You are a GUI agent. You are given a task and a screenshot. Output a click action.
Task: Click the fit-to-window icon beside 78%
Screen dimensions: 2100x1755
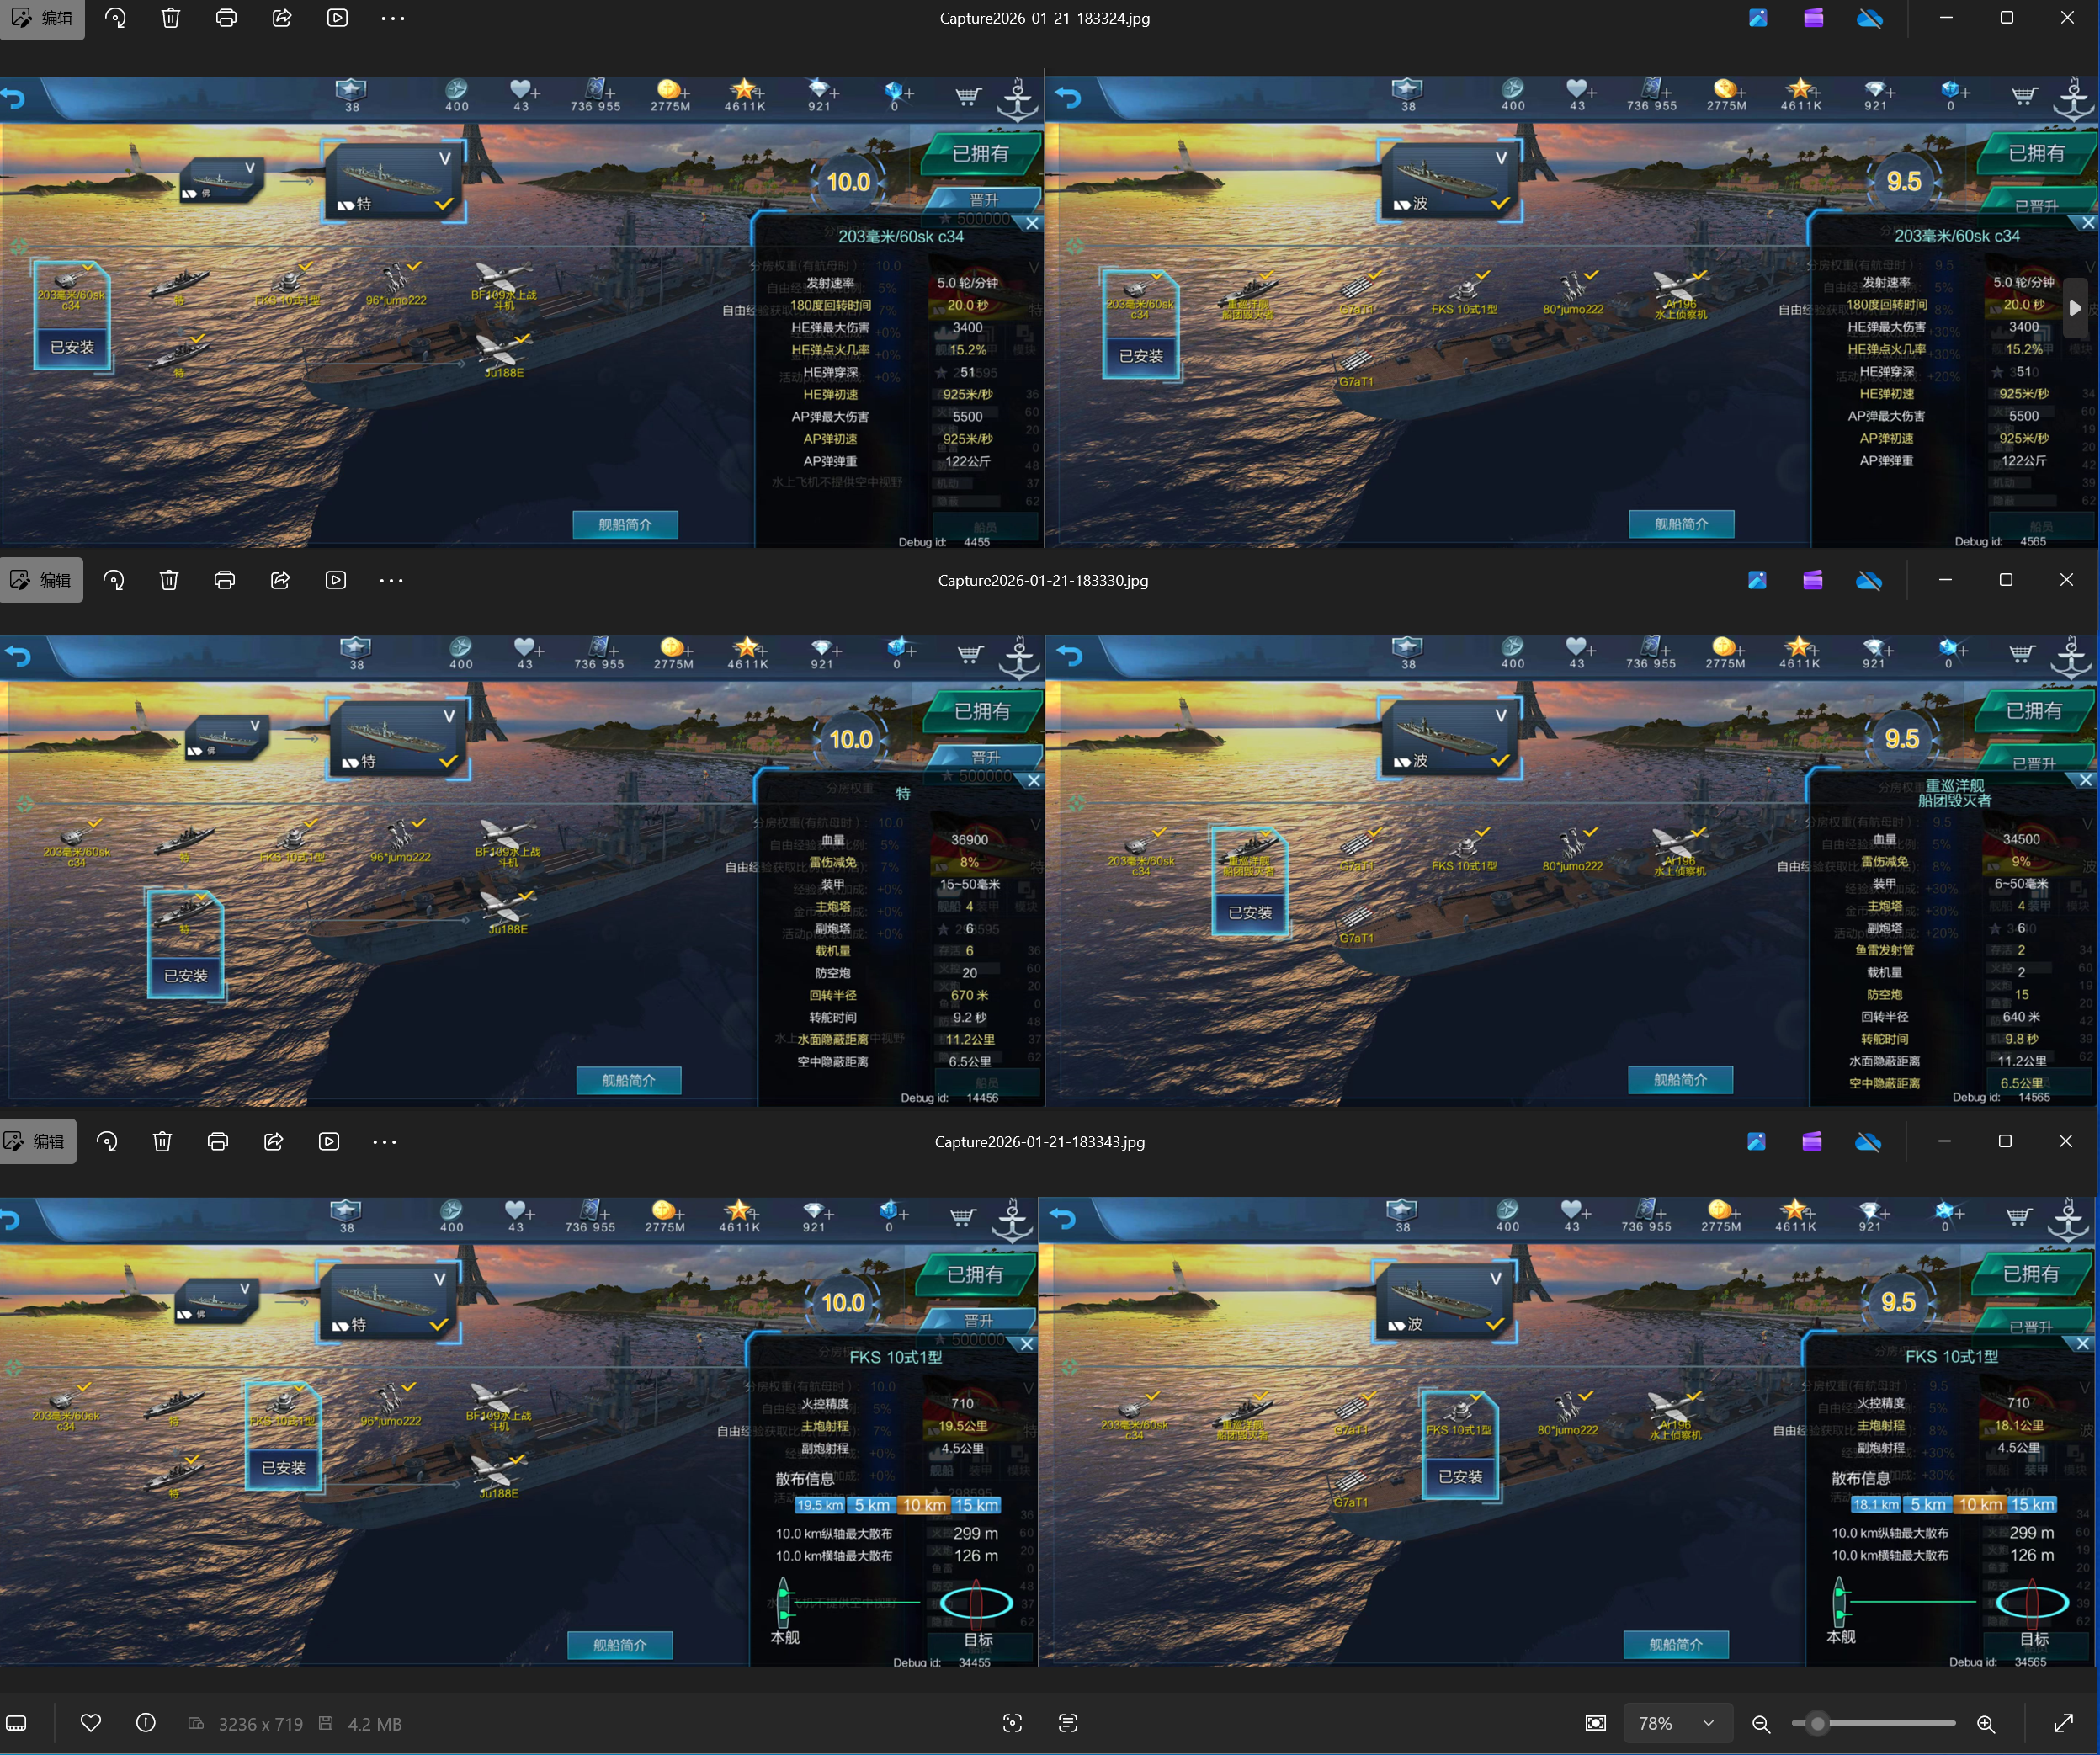[x=1596, y=1722]
